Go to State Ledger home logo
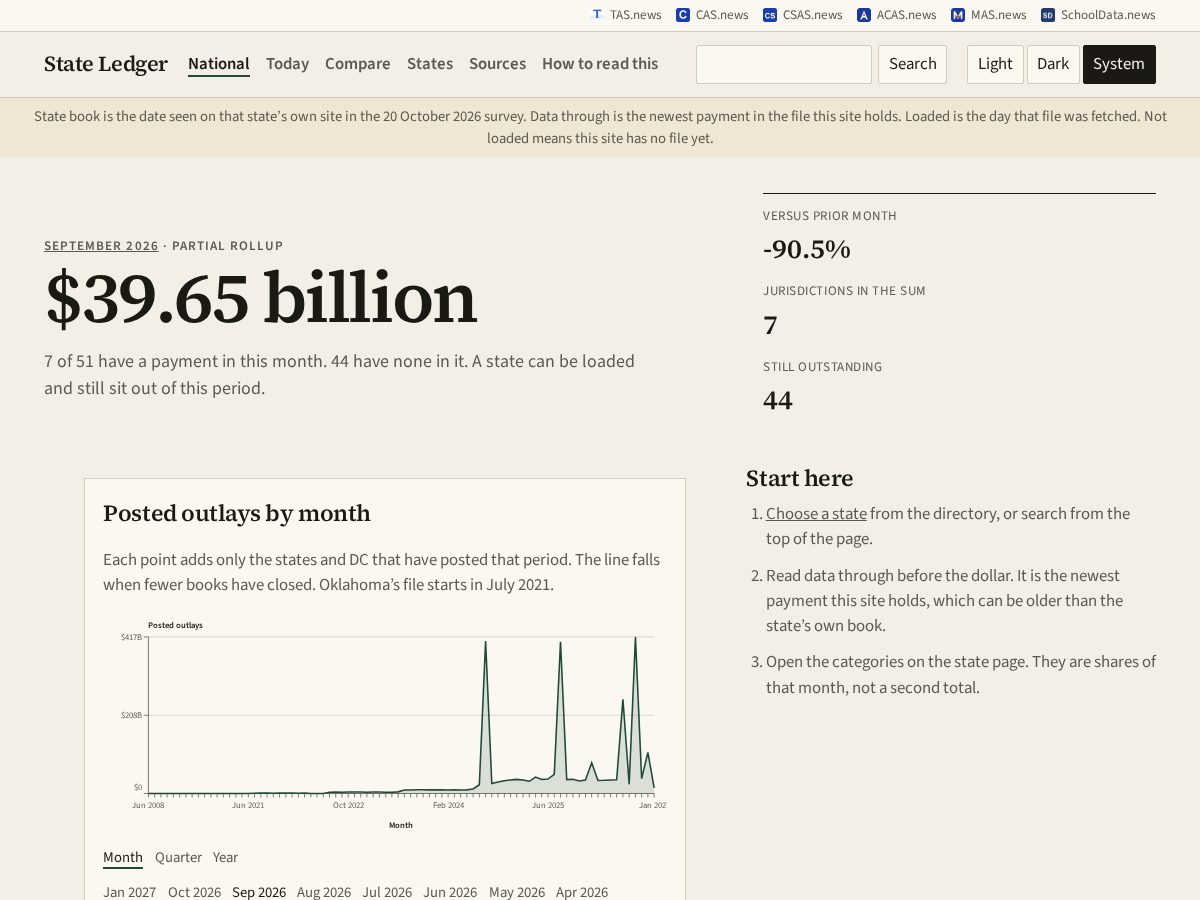Image resolution: width=1200 pixels, height=900 pixels. [106, 64]
